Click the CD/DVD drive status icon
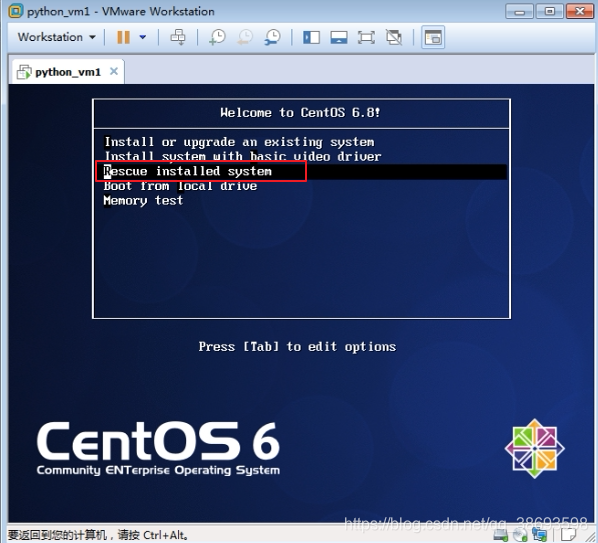Screen dimensions: 598x543 point(520,535)
